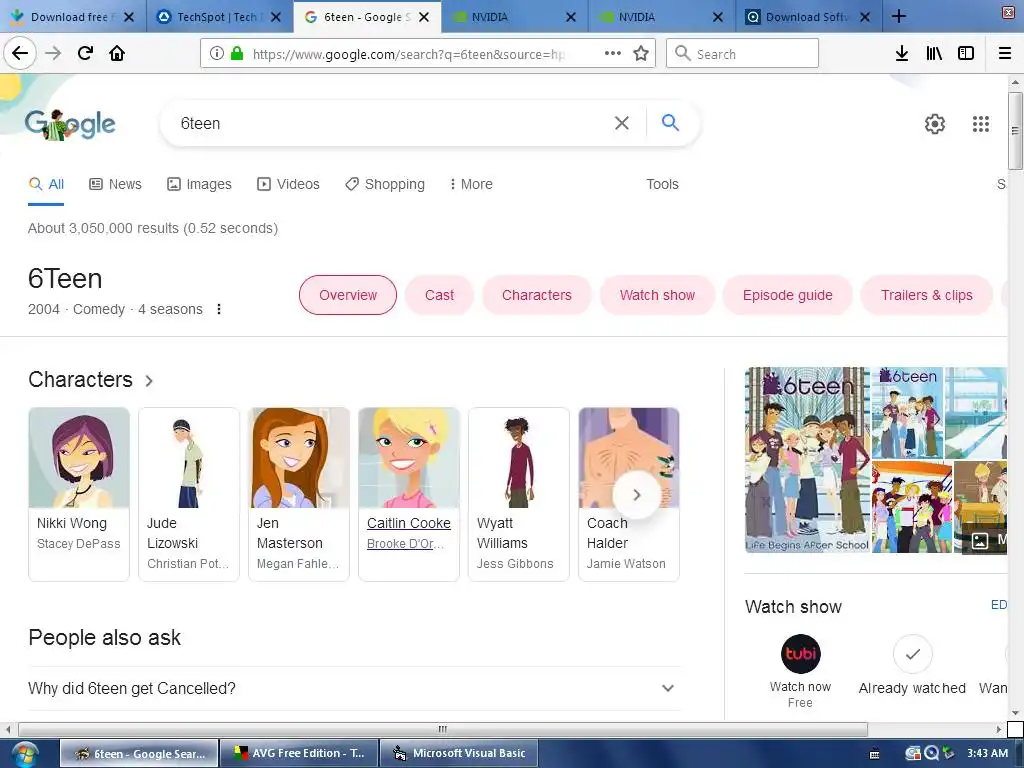The image size is (1024, 768).
Task: Open the Jen Masterson character card
Action: pyautogui.click(x=299, y=494)
